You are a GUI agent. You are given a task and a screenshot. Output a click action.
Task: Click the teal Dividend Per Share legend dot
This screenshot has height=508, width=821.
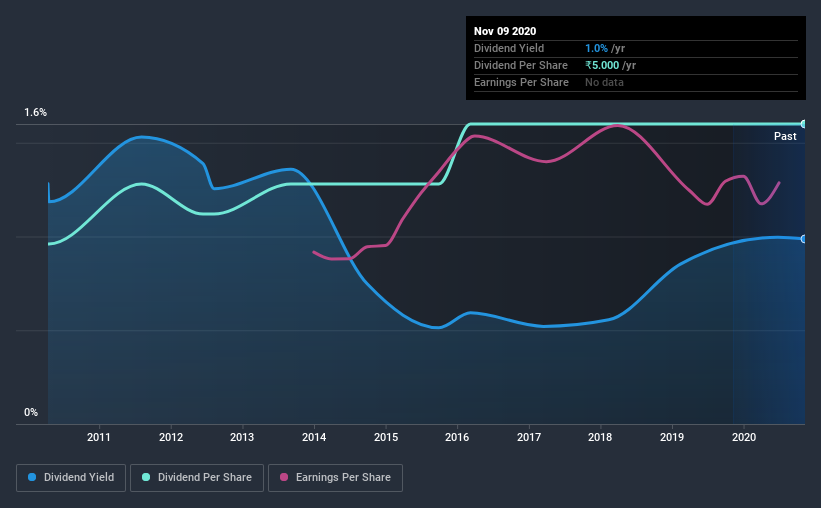146,477
